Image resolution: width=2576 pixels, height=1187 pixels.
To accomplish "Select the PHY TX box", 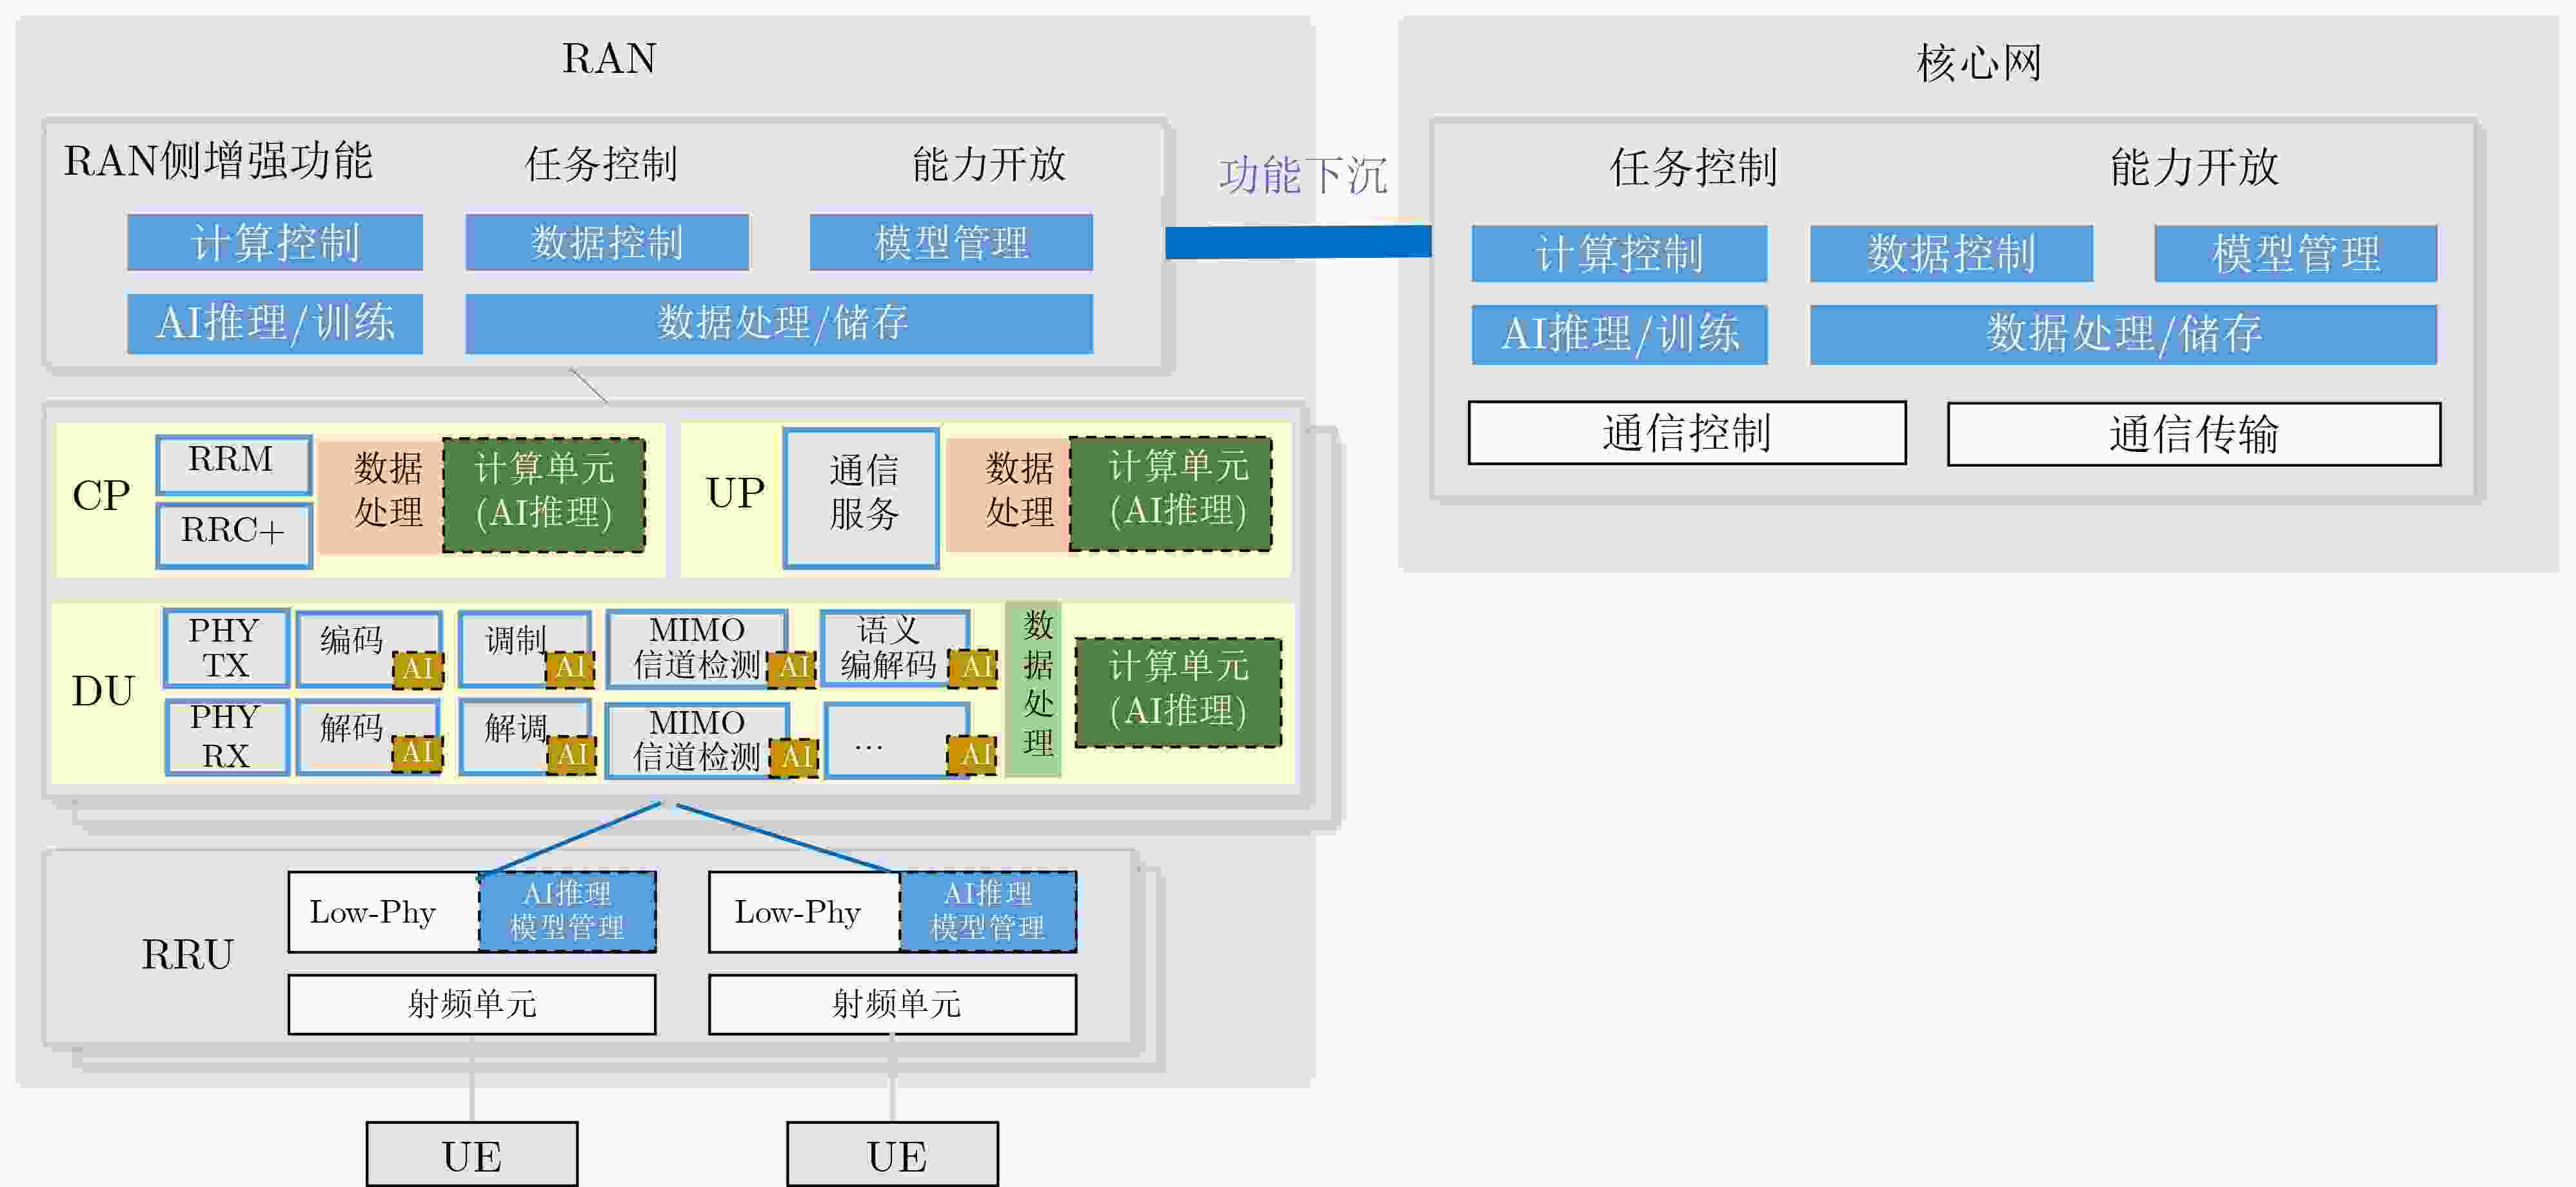I will [226, 648].
